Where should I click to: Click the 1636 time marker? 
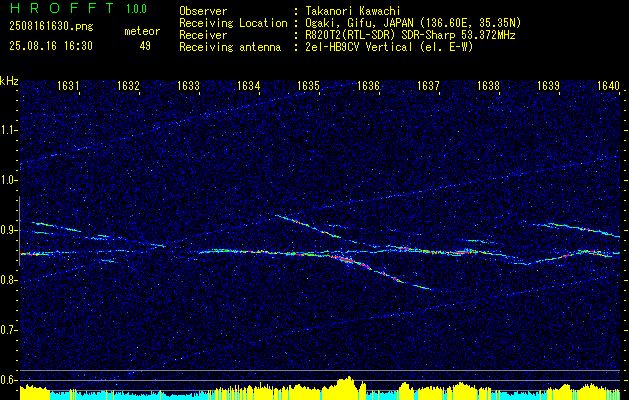[x=368, y=85]
